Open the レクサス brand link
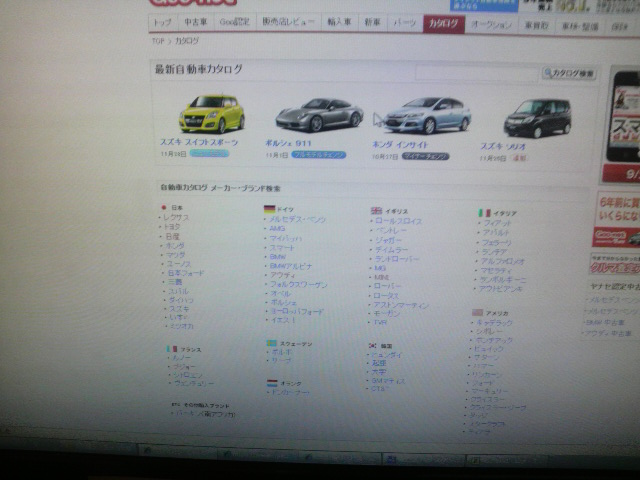 (176, 218)
